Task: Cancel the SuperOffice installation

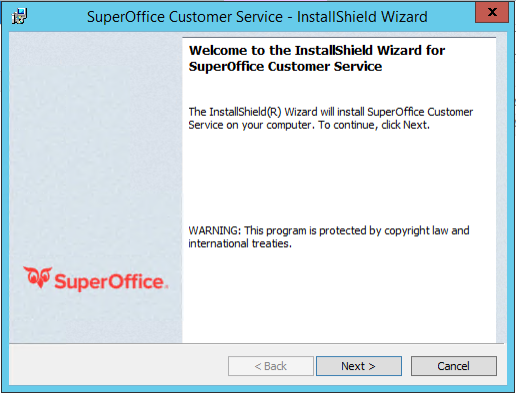Action: click(x=454, y=366)
